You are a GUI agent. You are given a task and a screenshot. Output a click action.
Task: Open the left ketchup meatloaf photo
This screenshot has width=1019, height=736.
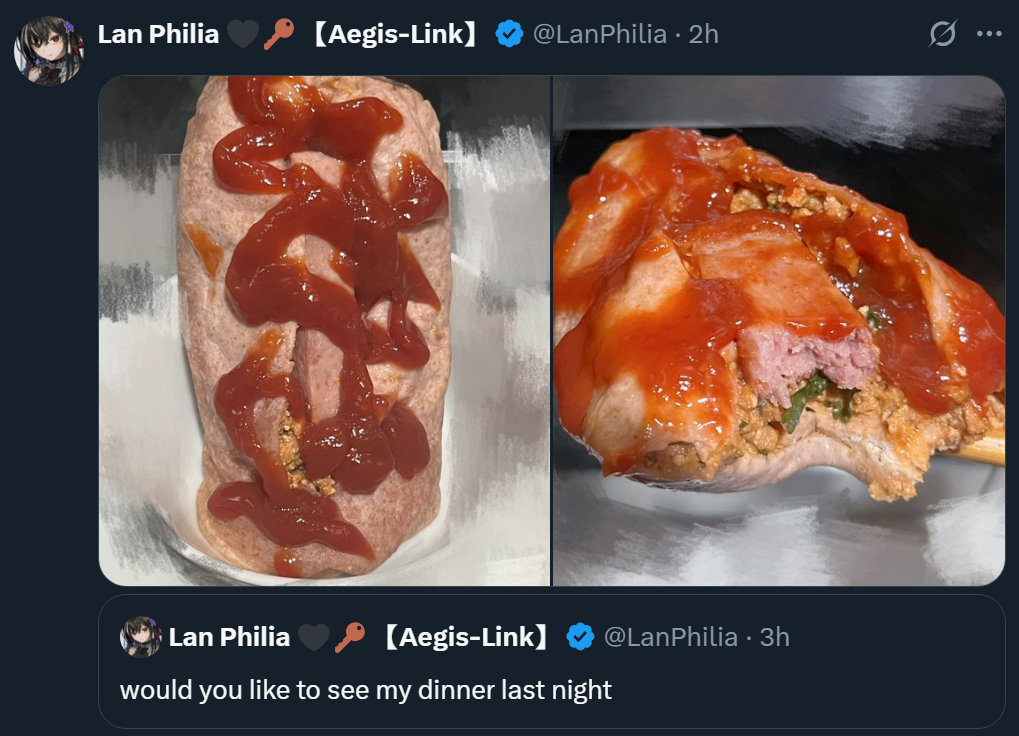(324, 330)
